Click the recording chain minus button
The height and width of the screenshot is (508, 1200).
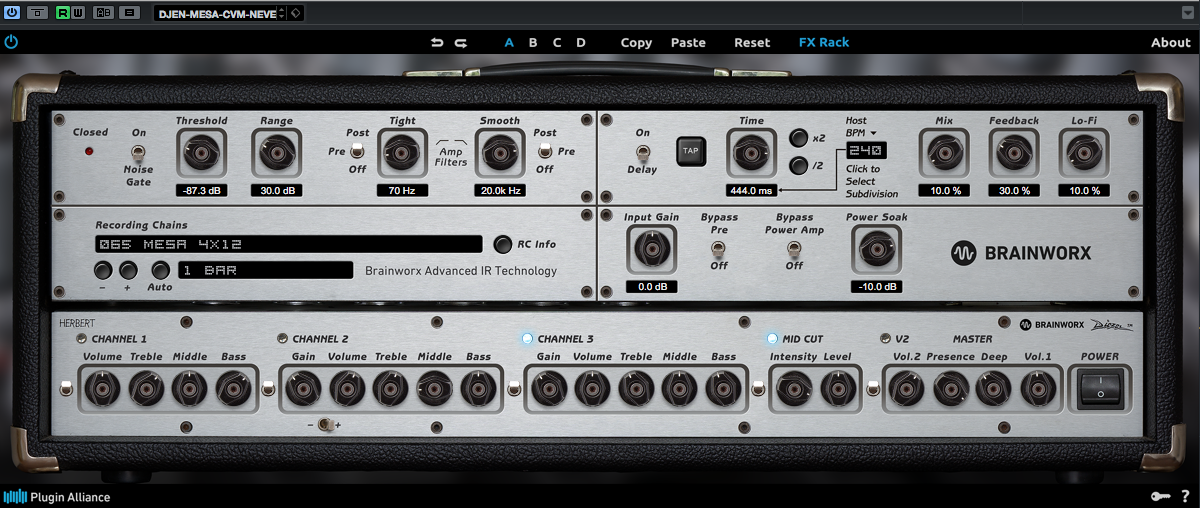pos(103,270)
